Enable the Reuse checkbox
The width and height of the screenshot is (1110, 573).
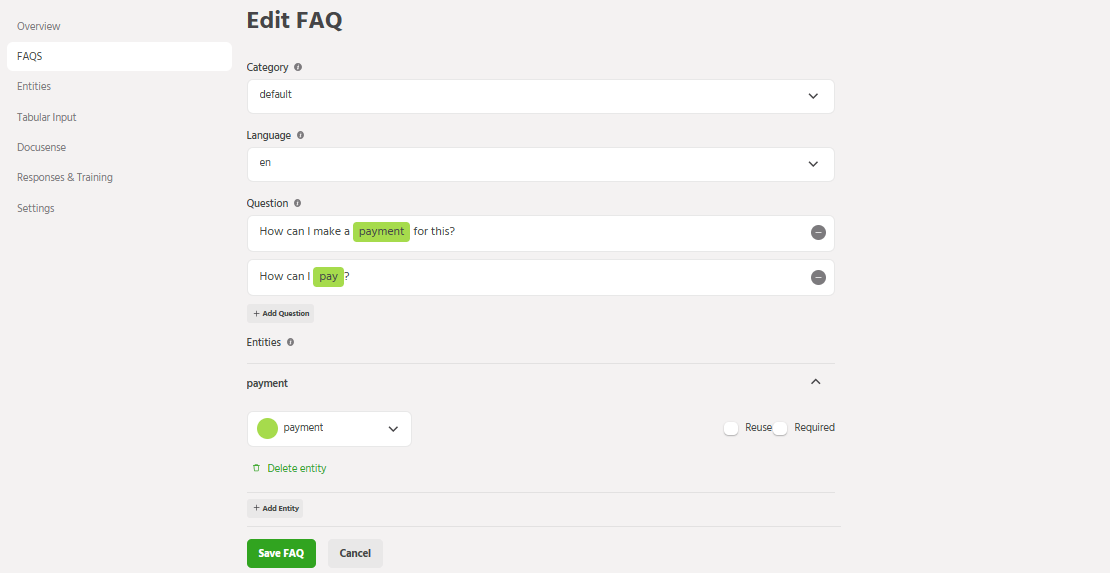pyautogui.click(x=731, y=428)
